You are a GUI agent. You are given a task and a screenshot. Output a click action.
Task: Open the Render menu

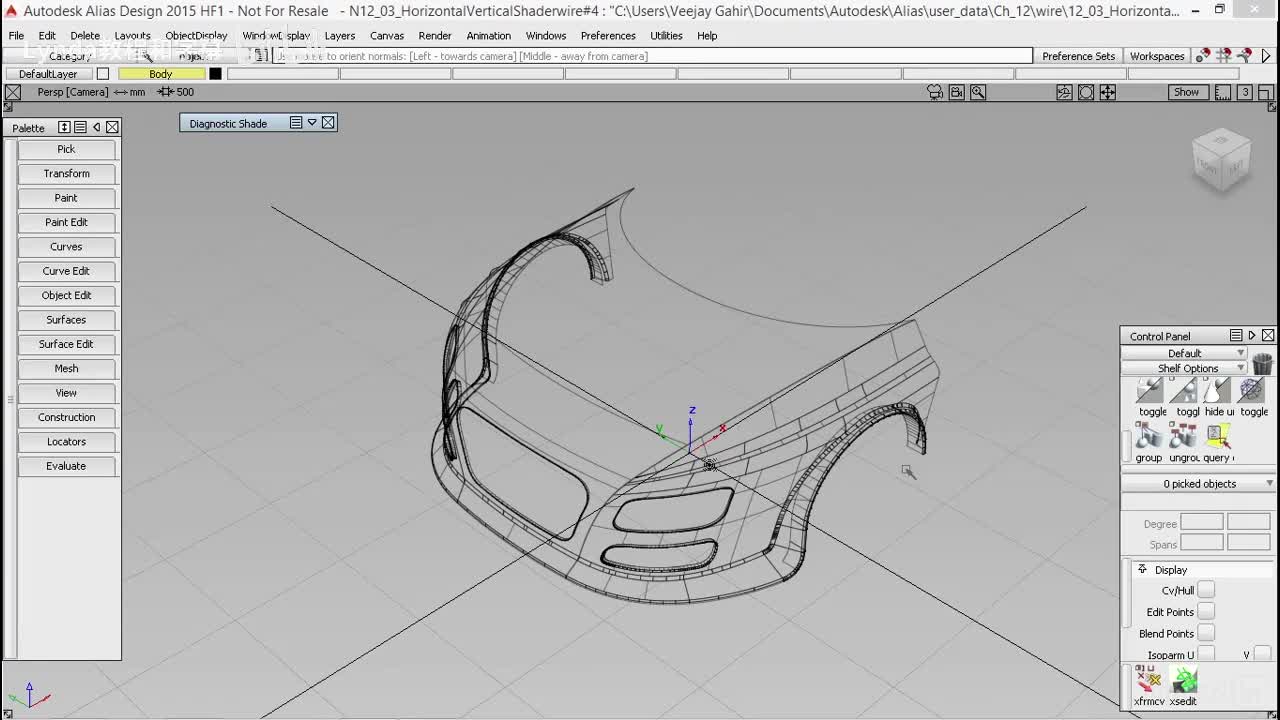coord(435,36)
